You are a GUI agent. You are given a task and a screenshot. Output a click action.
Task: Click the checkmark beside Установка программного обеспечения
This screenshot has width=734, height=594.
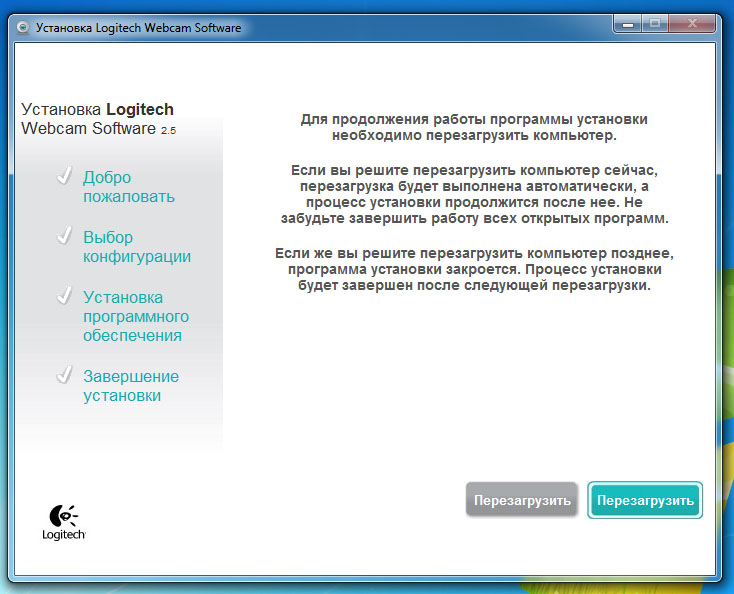coord(65,297)
